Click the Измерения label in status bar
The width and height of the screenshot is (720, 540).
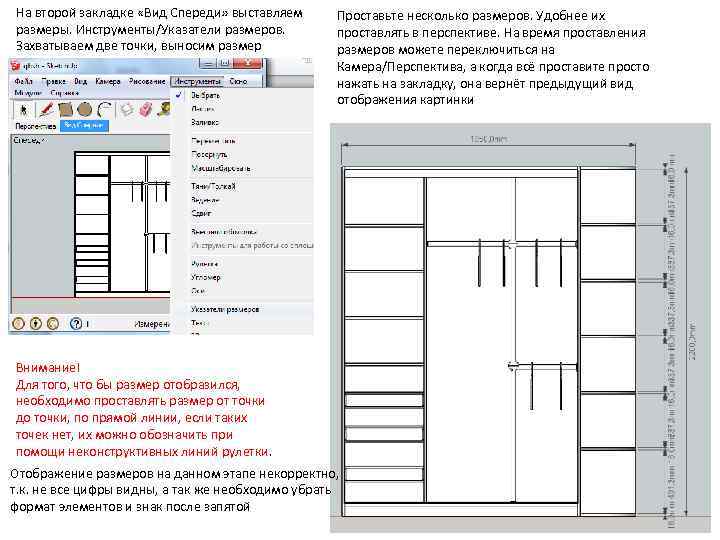tap(152, 324)
